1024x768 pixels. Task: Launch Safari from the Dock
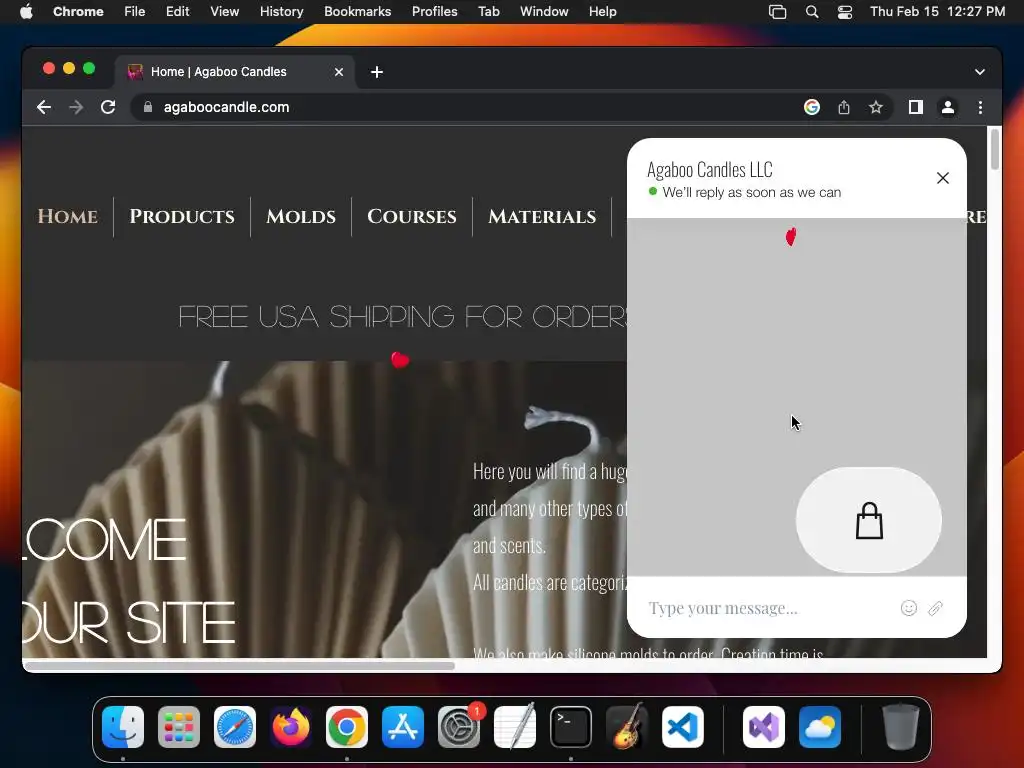click(x=235, y=727)
